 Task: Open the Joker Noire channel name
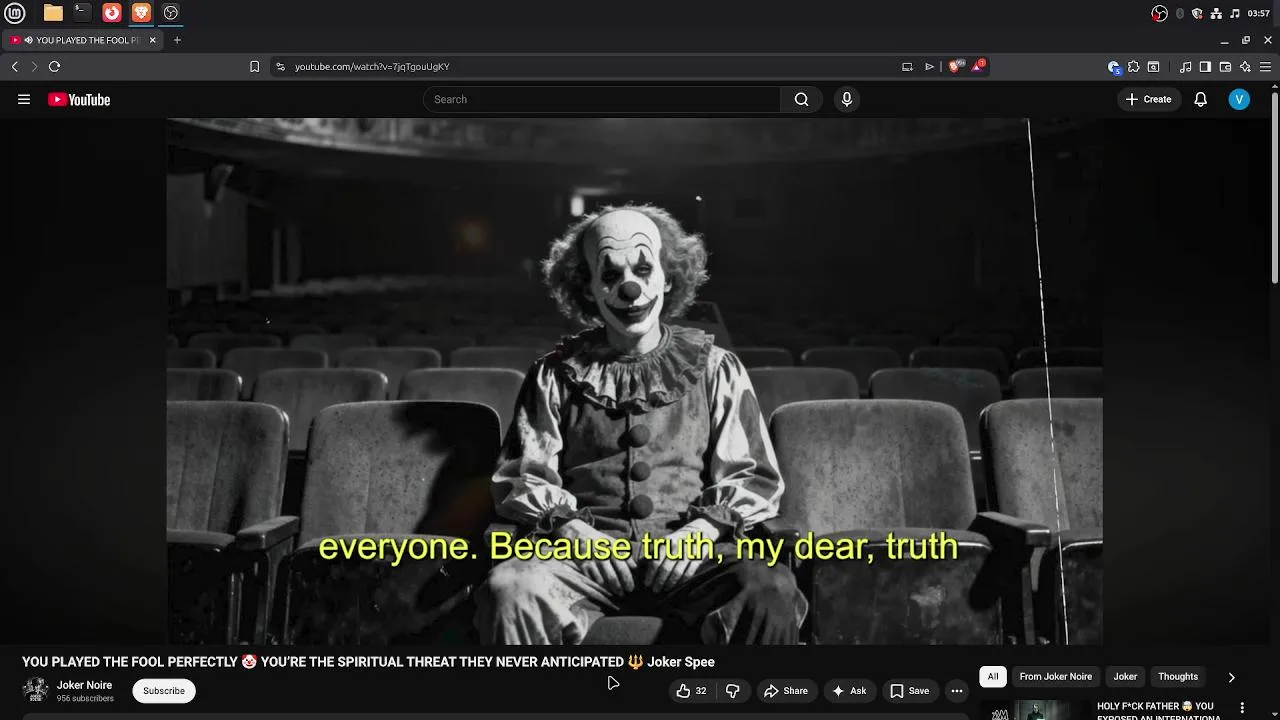click(x=84, y=685)
